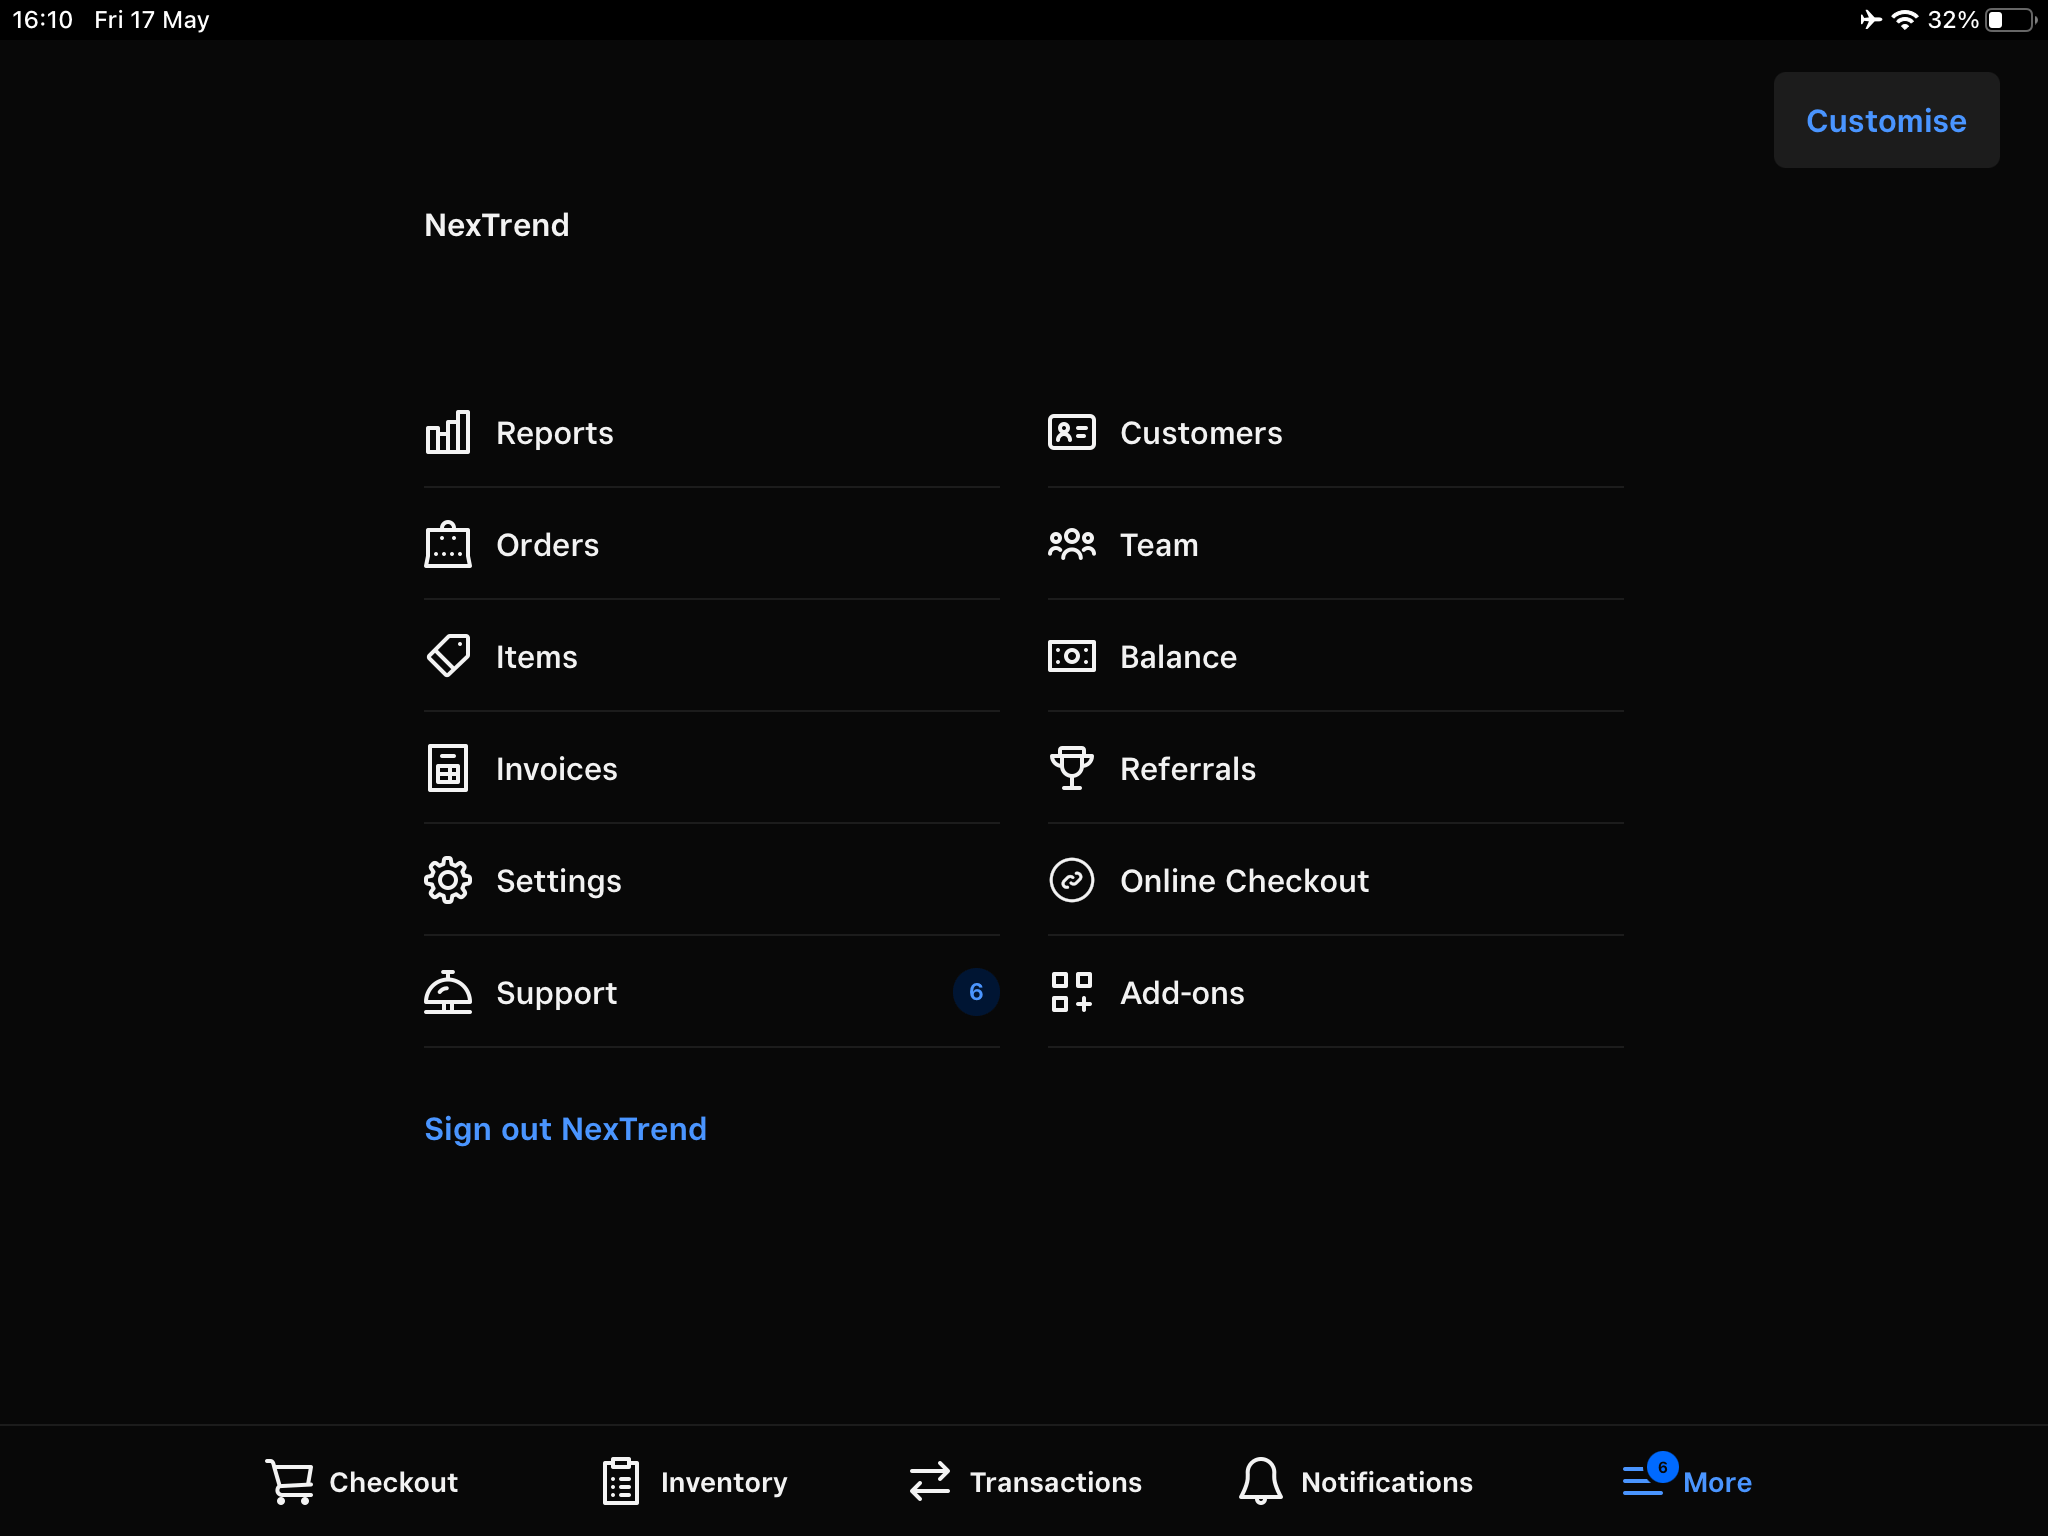The image size is (2048, 1536).
Task: Open the Transactions tab
Action: click(x=1025, y=1481)
